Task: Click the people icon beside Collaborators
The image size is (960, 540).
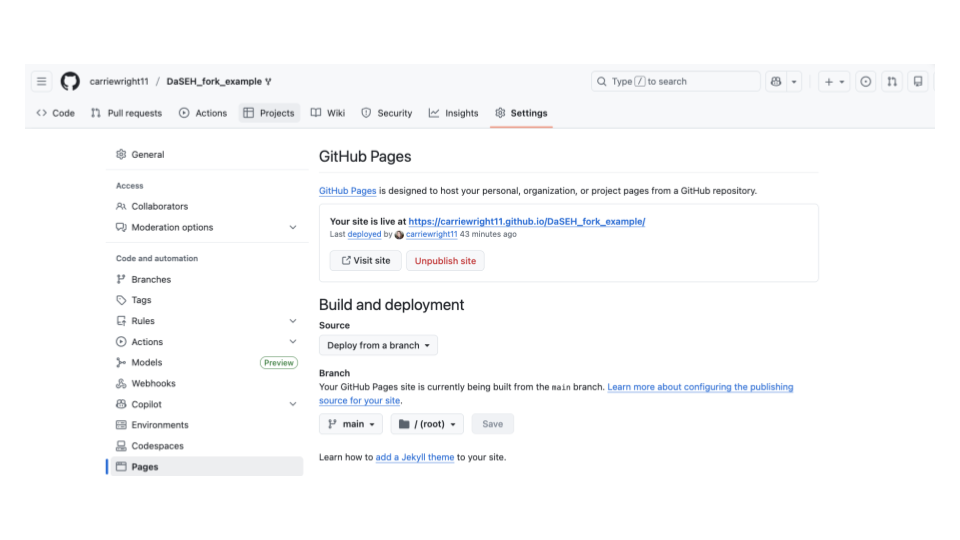Action: click(121, 206)
